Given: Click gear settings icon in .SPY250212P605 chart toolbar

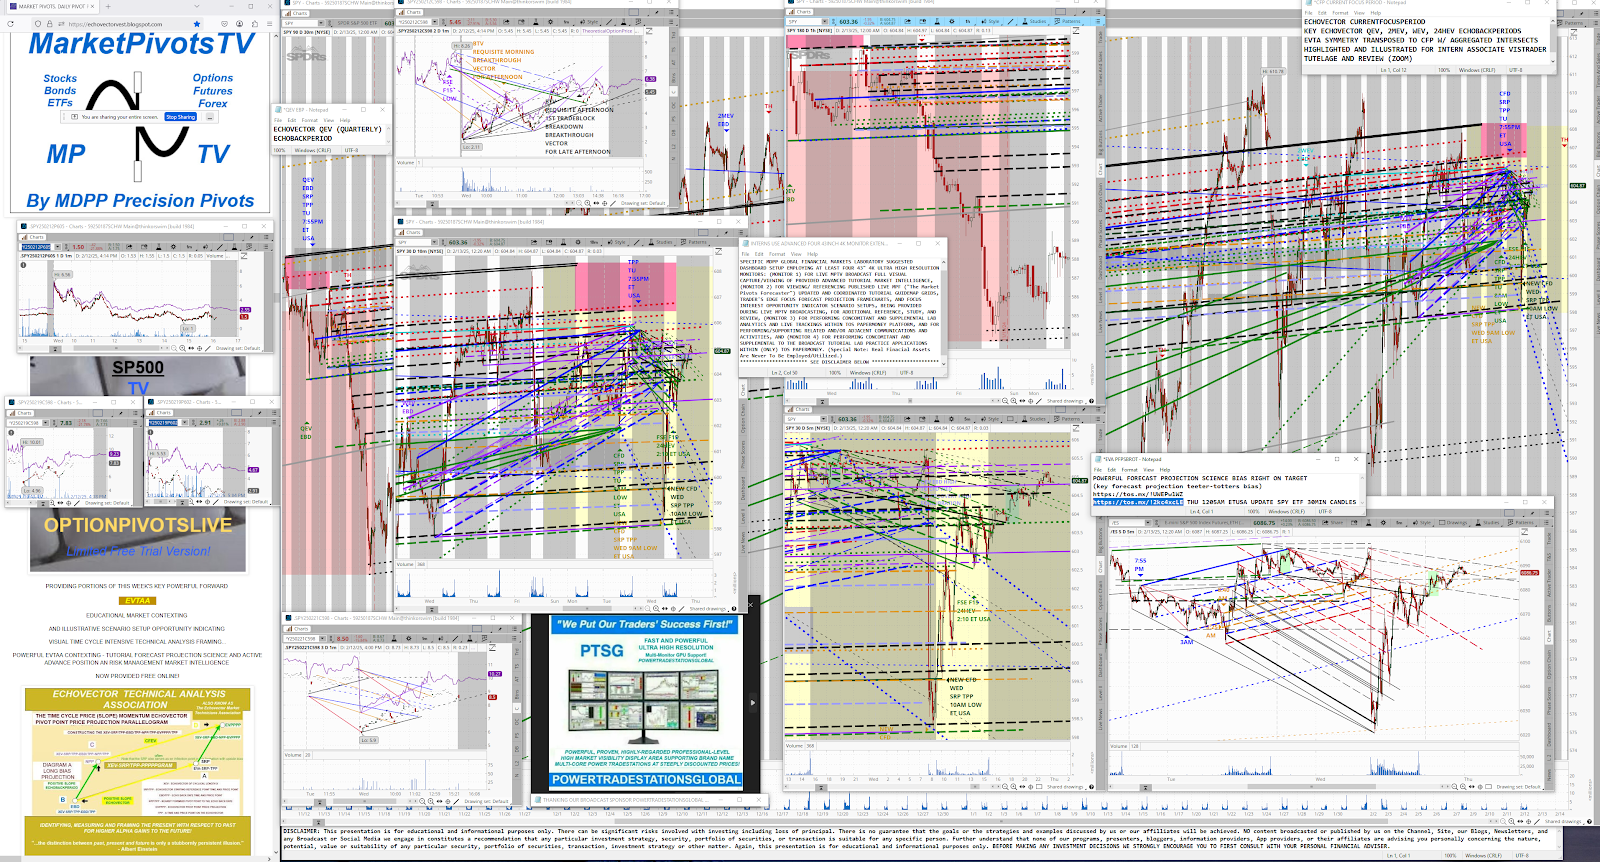Looking at the screenshot, I should tap(173, 247).
